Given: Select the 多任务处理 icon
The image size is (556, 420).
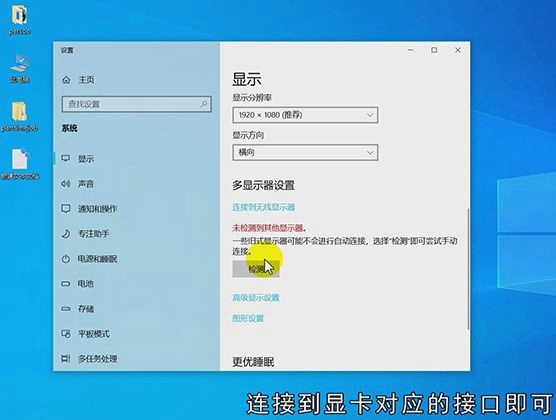Looking at the screenshot, I should click(66, 359).
